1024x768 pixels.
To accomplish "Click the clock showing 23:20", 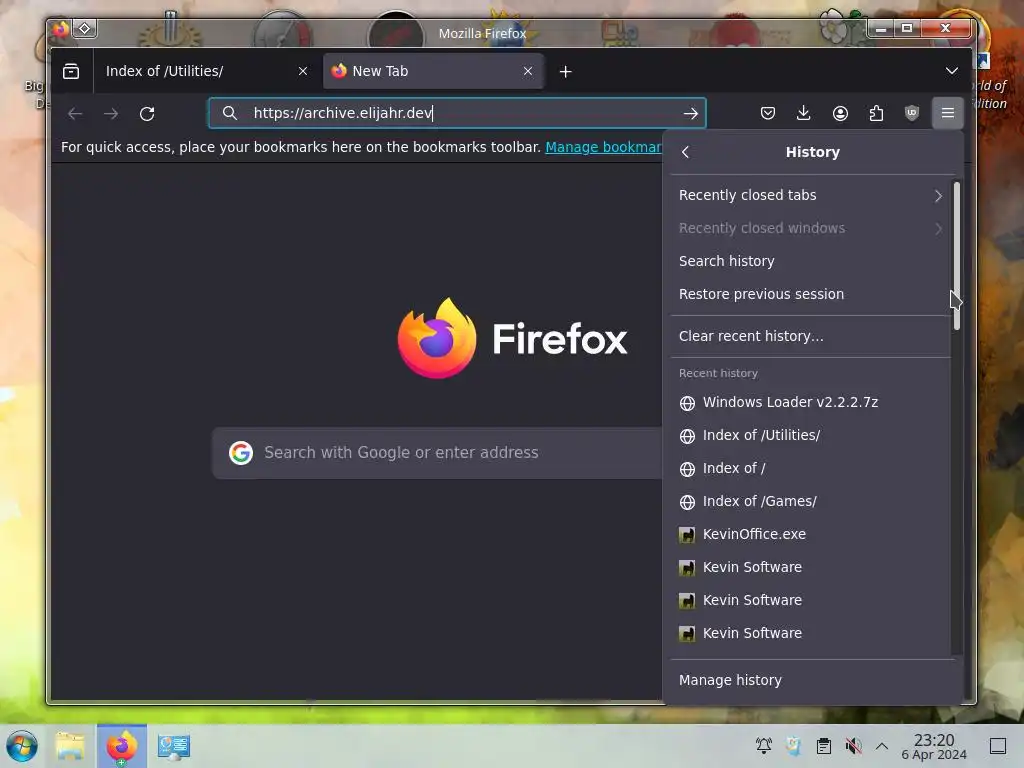I will (934, 746).
